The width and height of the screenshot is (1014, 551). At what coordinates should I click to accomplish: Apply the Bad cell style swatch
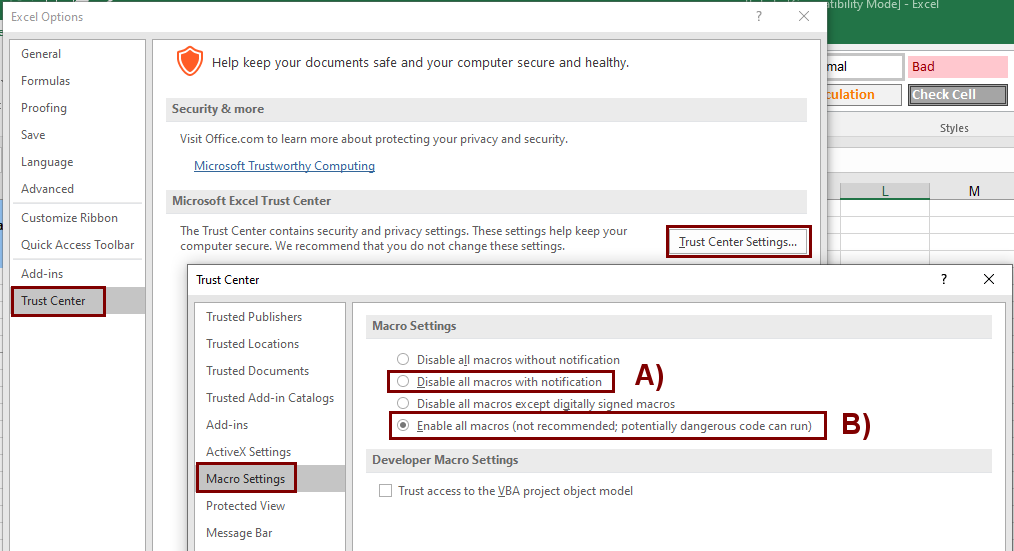click(x=957, y=67)
